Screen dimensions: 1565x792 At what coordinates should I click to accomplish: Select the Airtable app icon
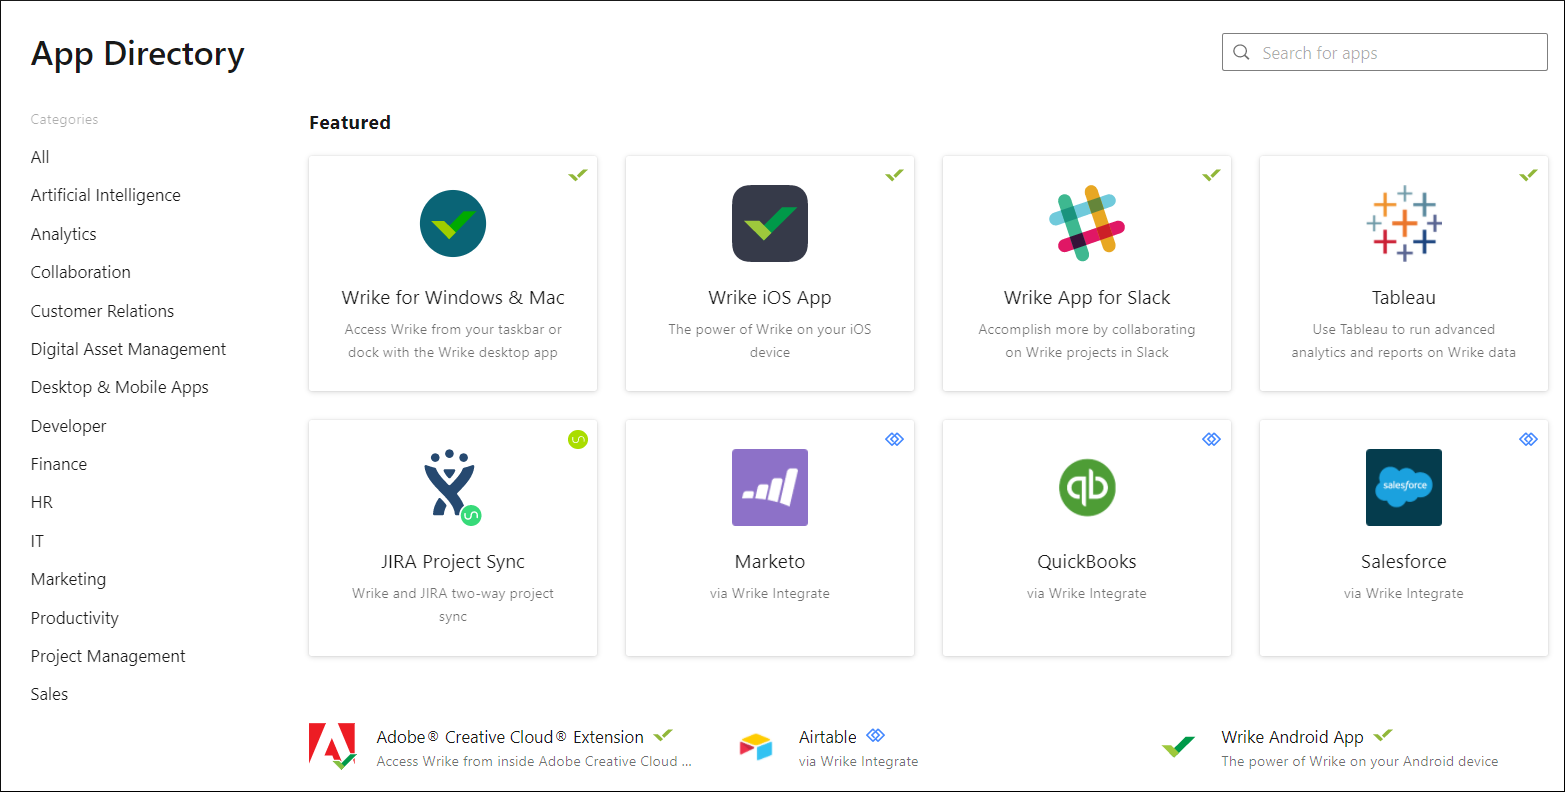756,746
